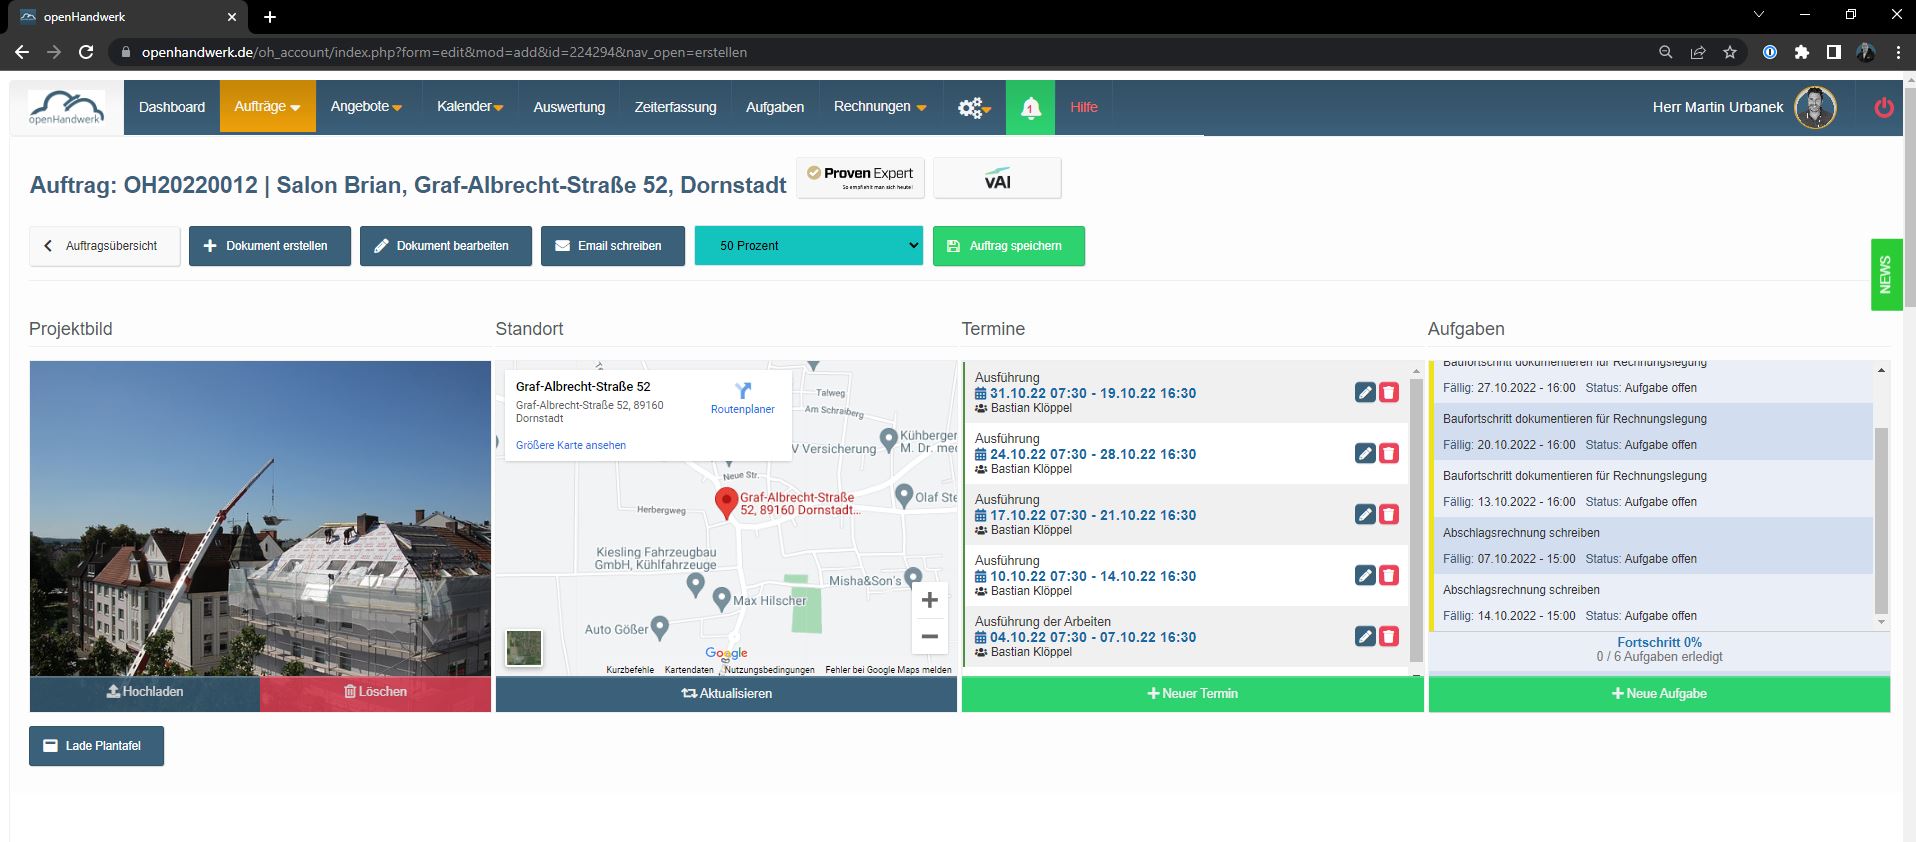
Task: Click the Aufgaben list scrollbar
Action: click(1881, 520)
